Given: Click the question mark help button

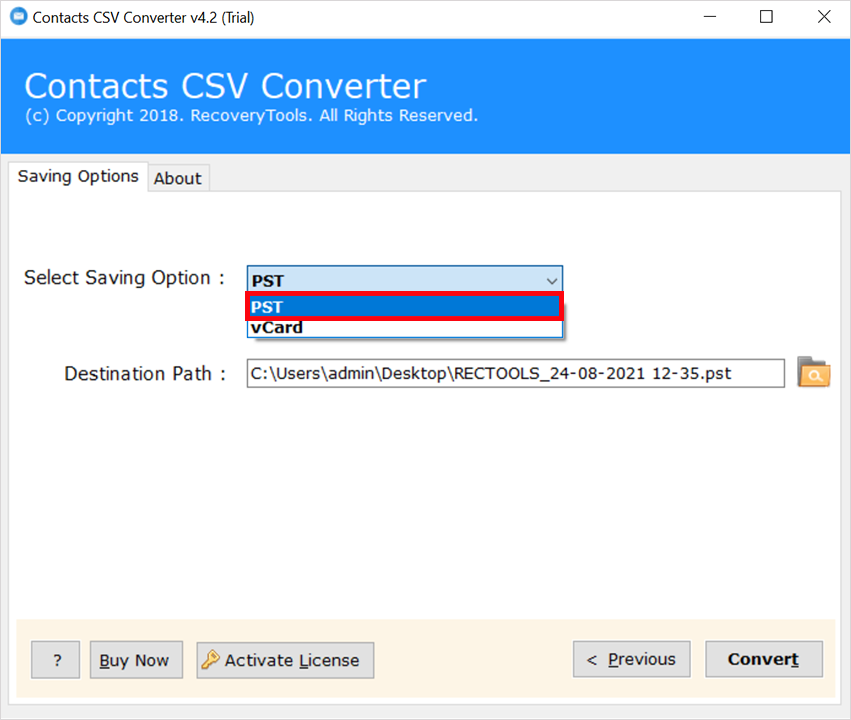Looking at the screenshot, I should click(55, 660).
